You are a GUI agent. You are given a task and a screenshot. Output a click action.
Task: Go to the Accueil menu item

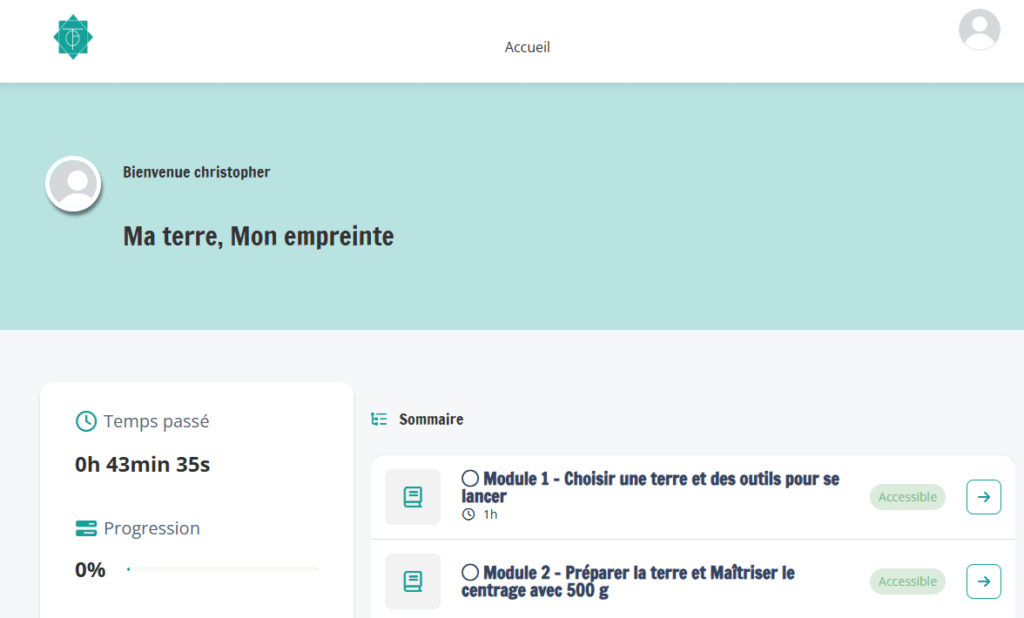click(x=527, y=47)
